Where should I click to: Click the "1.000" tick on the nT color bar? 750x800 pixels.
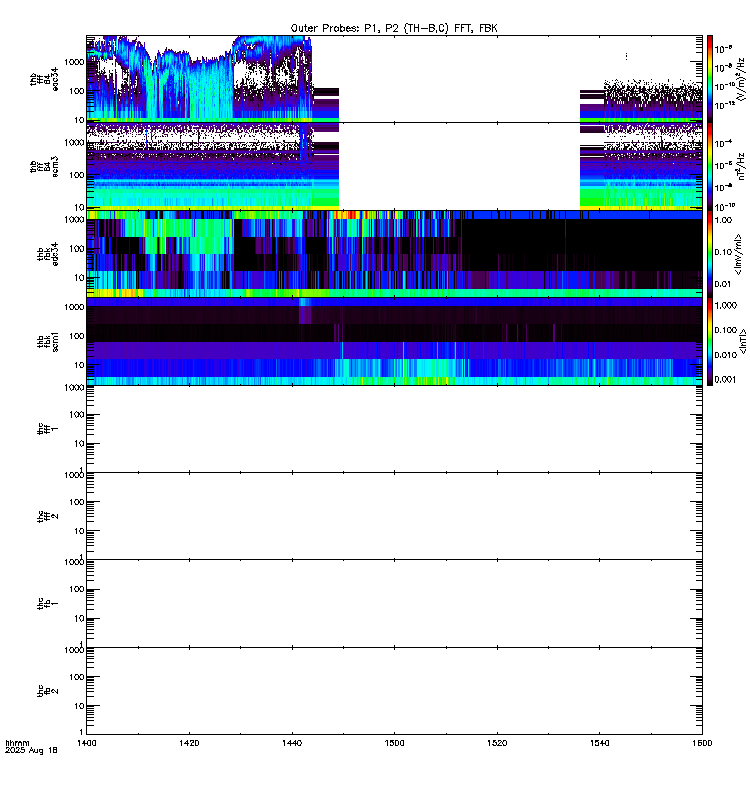726,305
